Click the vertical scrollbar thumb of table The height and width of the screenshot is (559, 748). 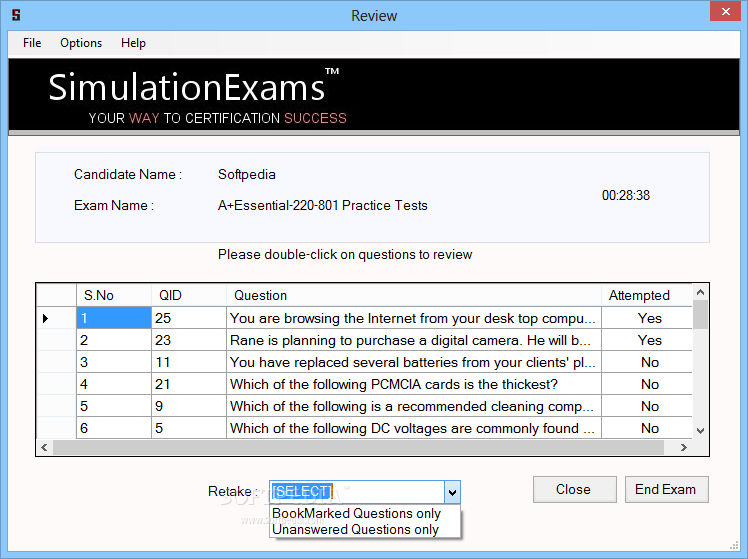click(700, 314)
